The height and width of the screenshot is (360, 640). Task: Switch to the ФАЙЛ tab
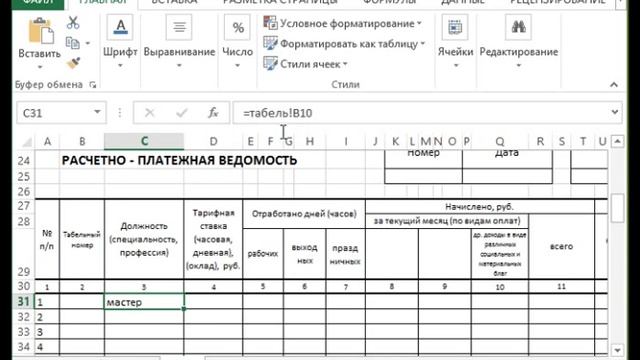click(x=38, y=3)
